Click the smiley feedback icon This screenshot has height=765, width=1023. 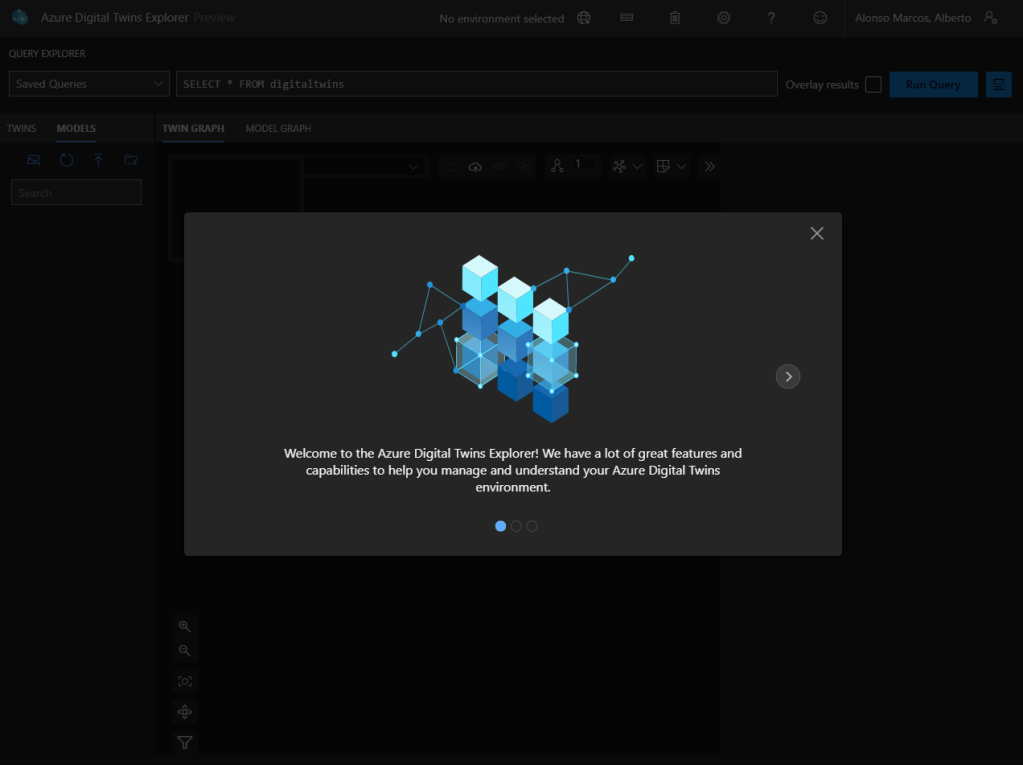click(x=820, y=18)
